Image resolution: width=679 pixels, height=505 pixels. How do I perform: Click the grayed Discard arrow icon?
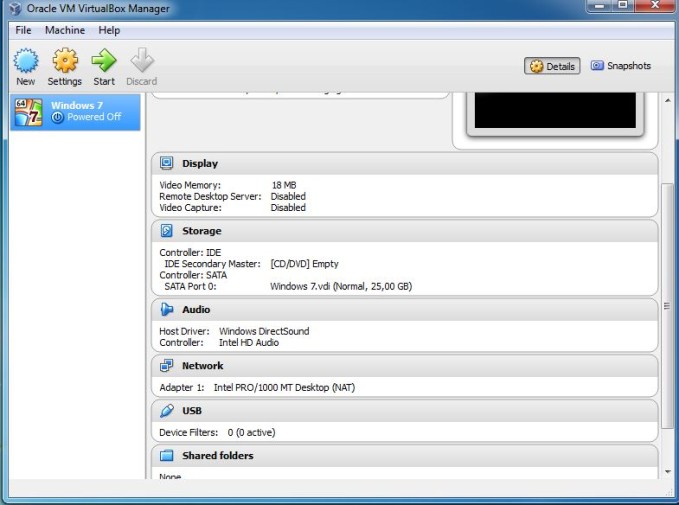click(x=142, y=60)
